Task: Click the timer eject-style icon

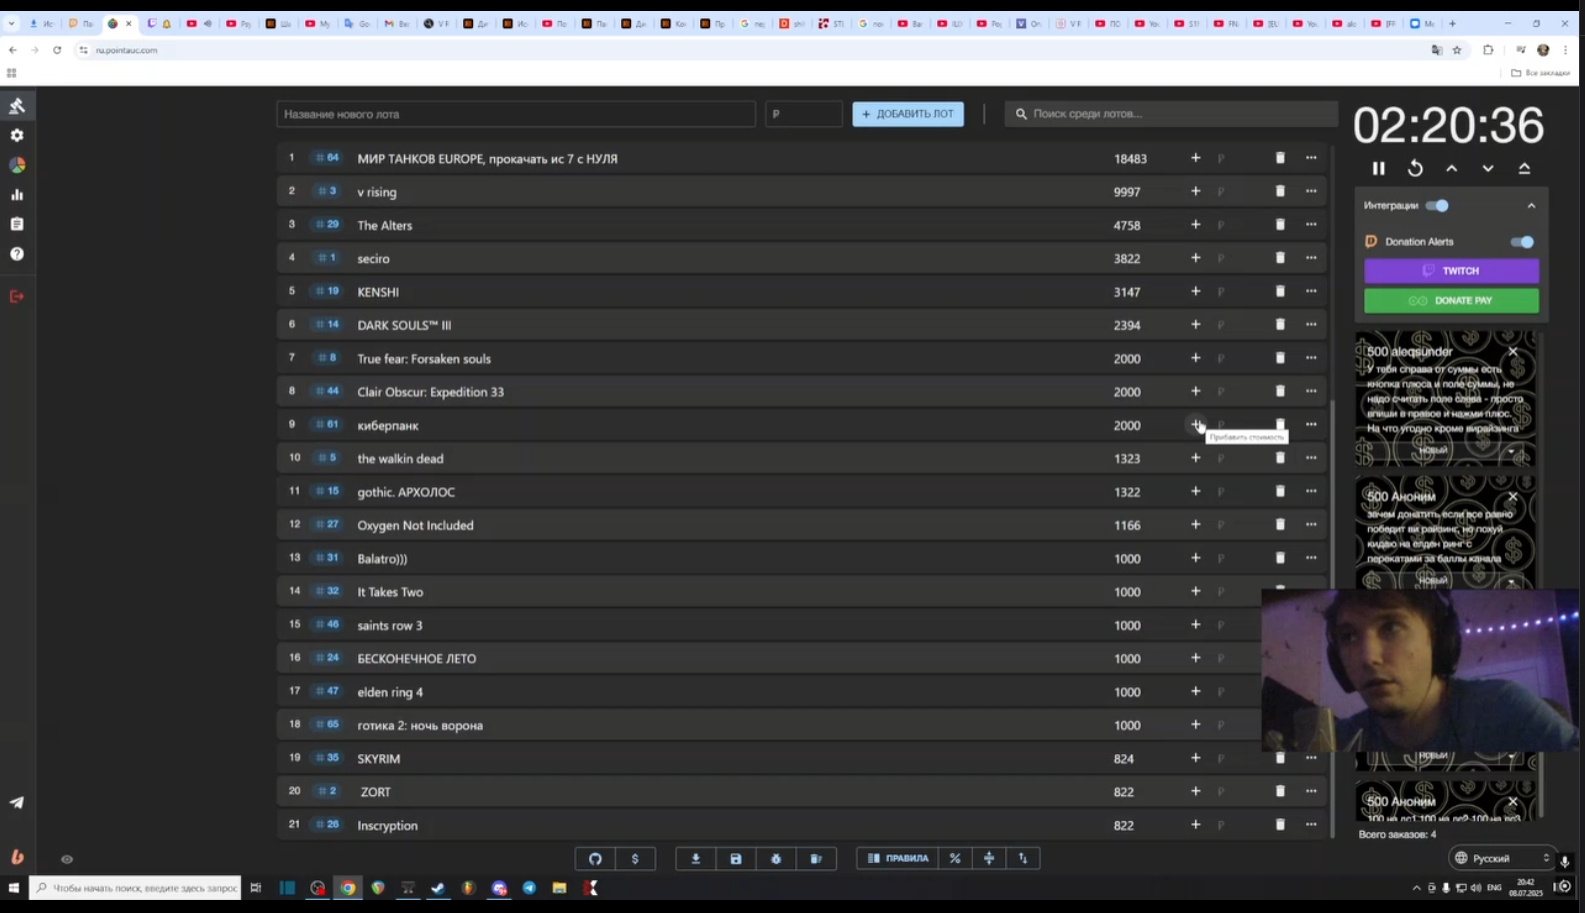Action: click(1524, 168)
